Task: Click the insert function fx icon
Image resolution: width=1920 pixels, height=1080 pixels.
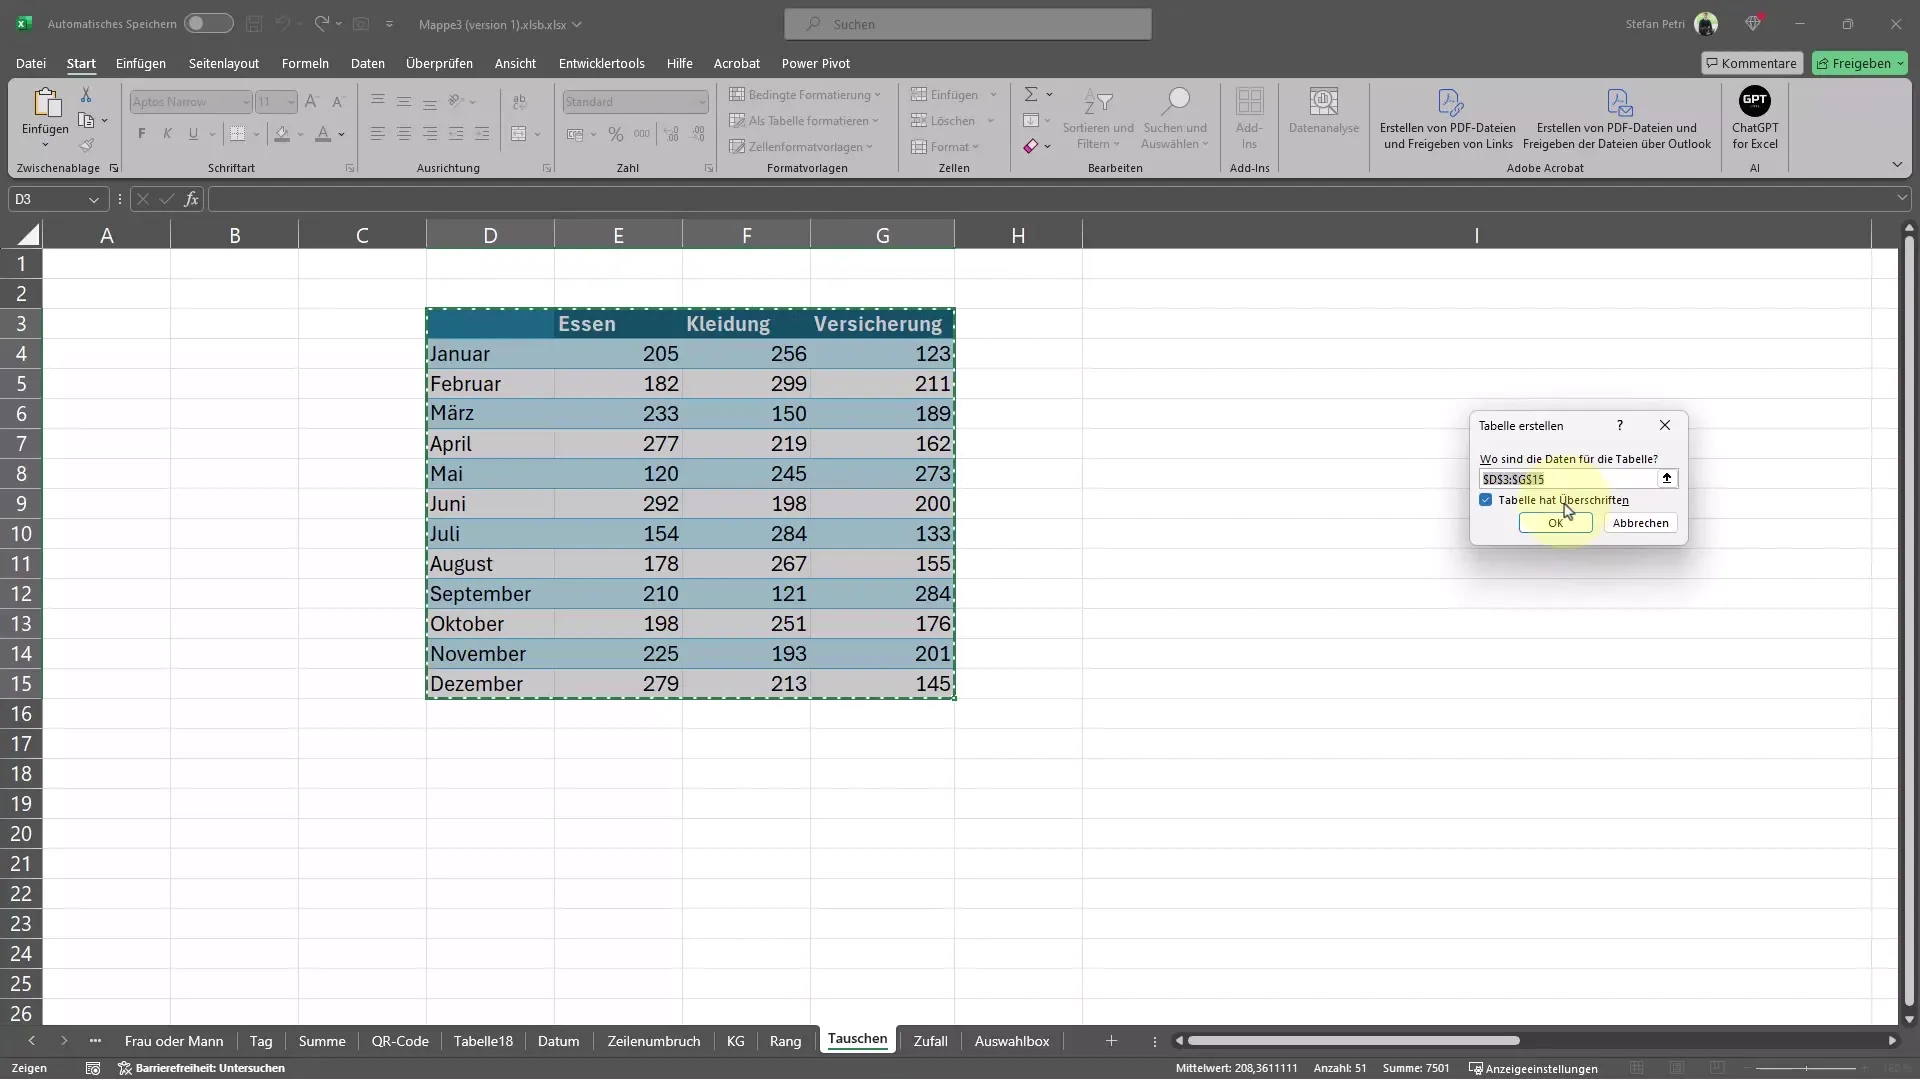Action: point(191,199)
